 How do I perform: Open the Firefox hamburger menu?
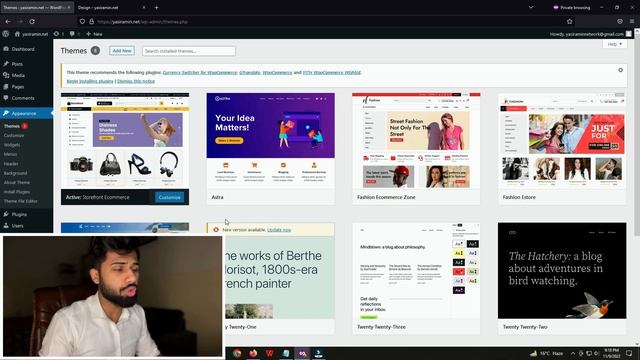click(632, 21)
